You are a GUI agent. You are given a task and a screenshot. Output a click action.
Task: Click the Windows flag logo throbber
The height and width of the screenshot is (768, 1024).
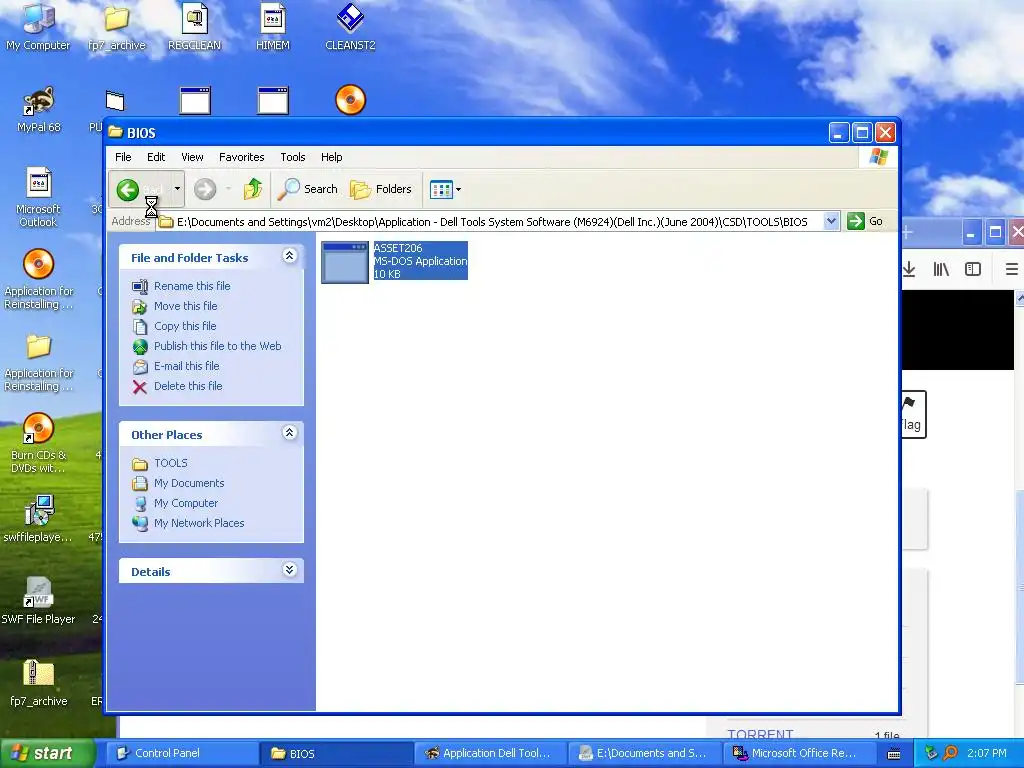878,157
